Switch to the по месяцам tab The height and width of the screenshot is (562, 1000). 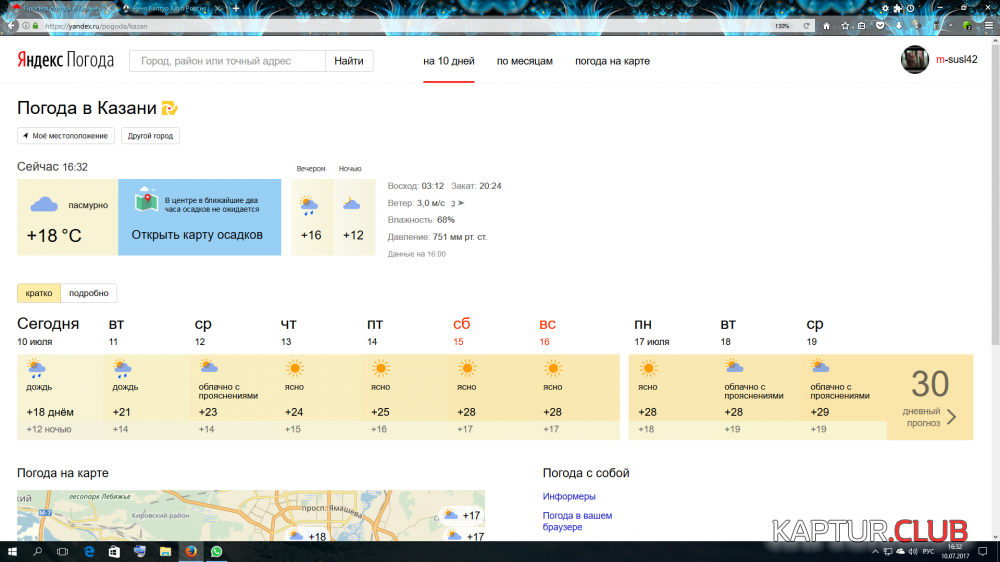(525, 61)
